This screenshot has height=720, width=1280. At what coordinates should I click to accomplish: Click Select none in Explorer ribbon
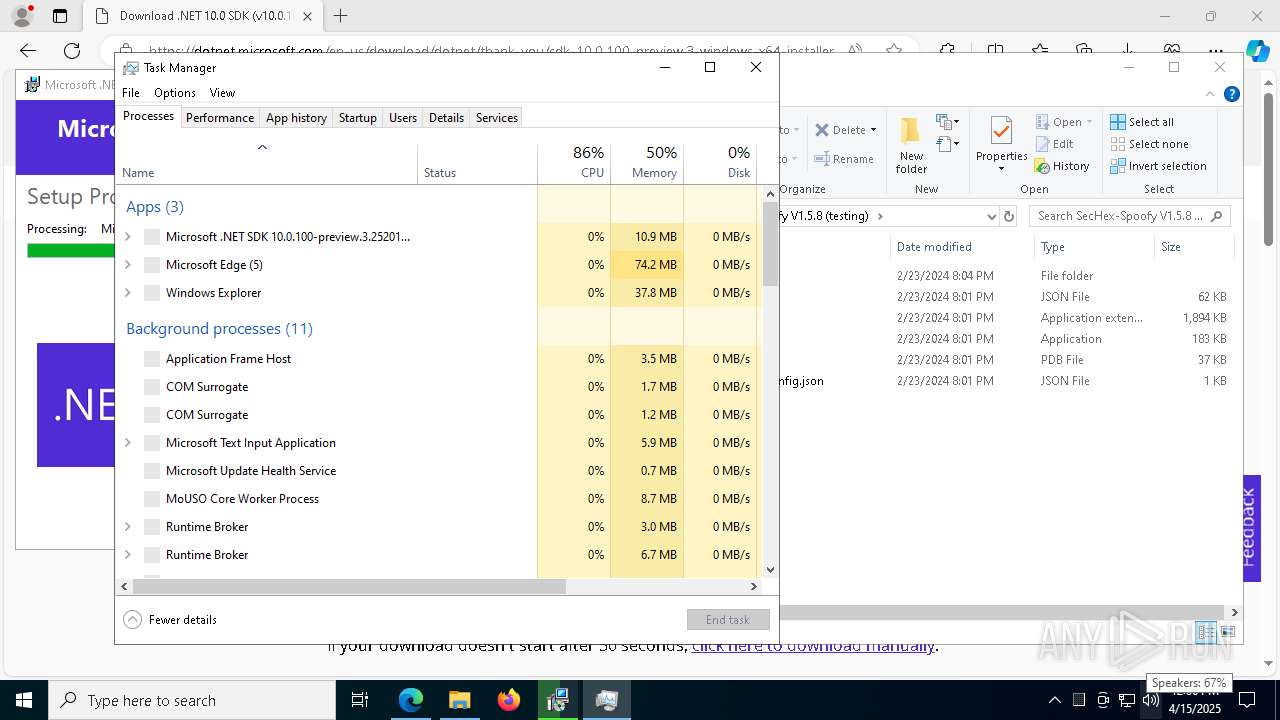[x=1149, y=144]
